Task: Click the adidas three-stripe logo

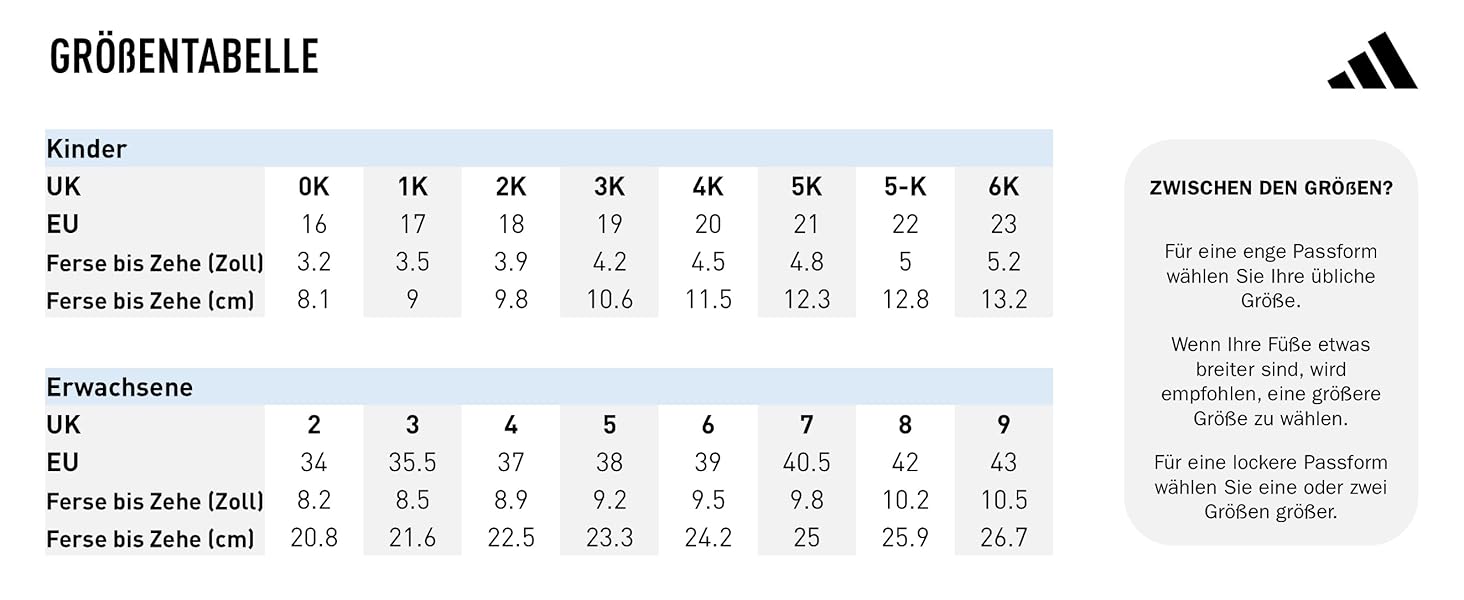Action: [x=1372, y=60]
